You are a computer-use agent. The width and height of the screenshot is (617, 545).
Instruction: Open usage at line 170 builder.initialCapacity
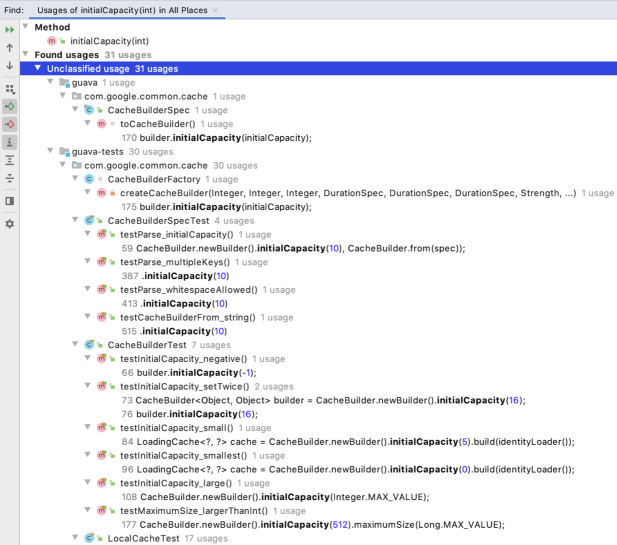pos(216,138)
